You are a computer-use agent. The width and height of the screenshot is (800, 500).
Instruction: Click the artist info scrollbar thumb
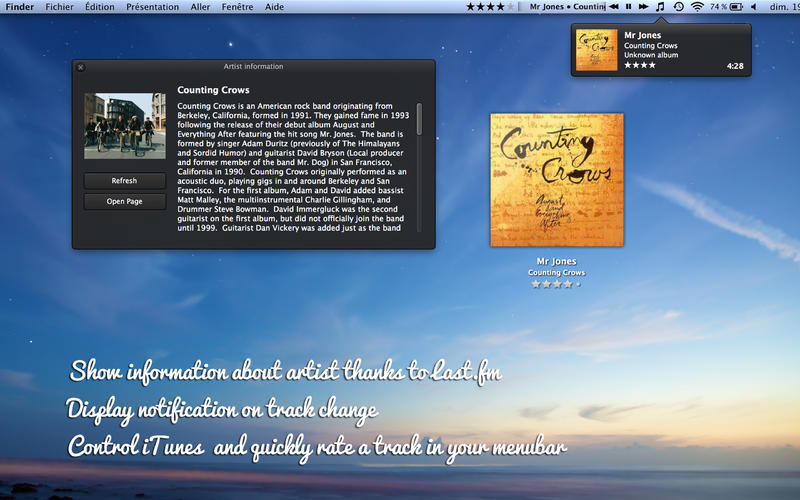click(419, 119)
